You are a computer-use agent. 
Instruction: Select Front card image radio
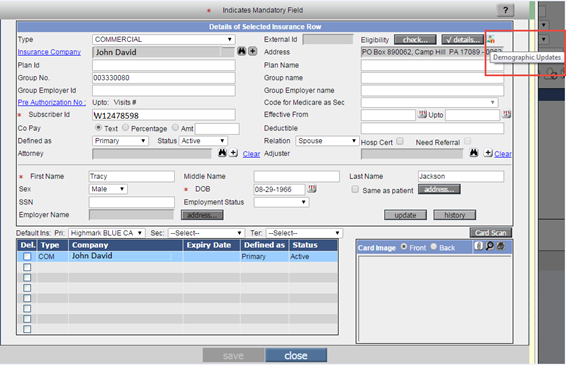[x=404, y=247]
